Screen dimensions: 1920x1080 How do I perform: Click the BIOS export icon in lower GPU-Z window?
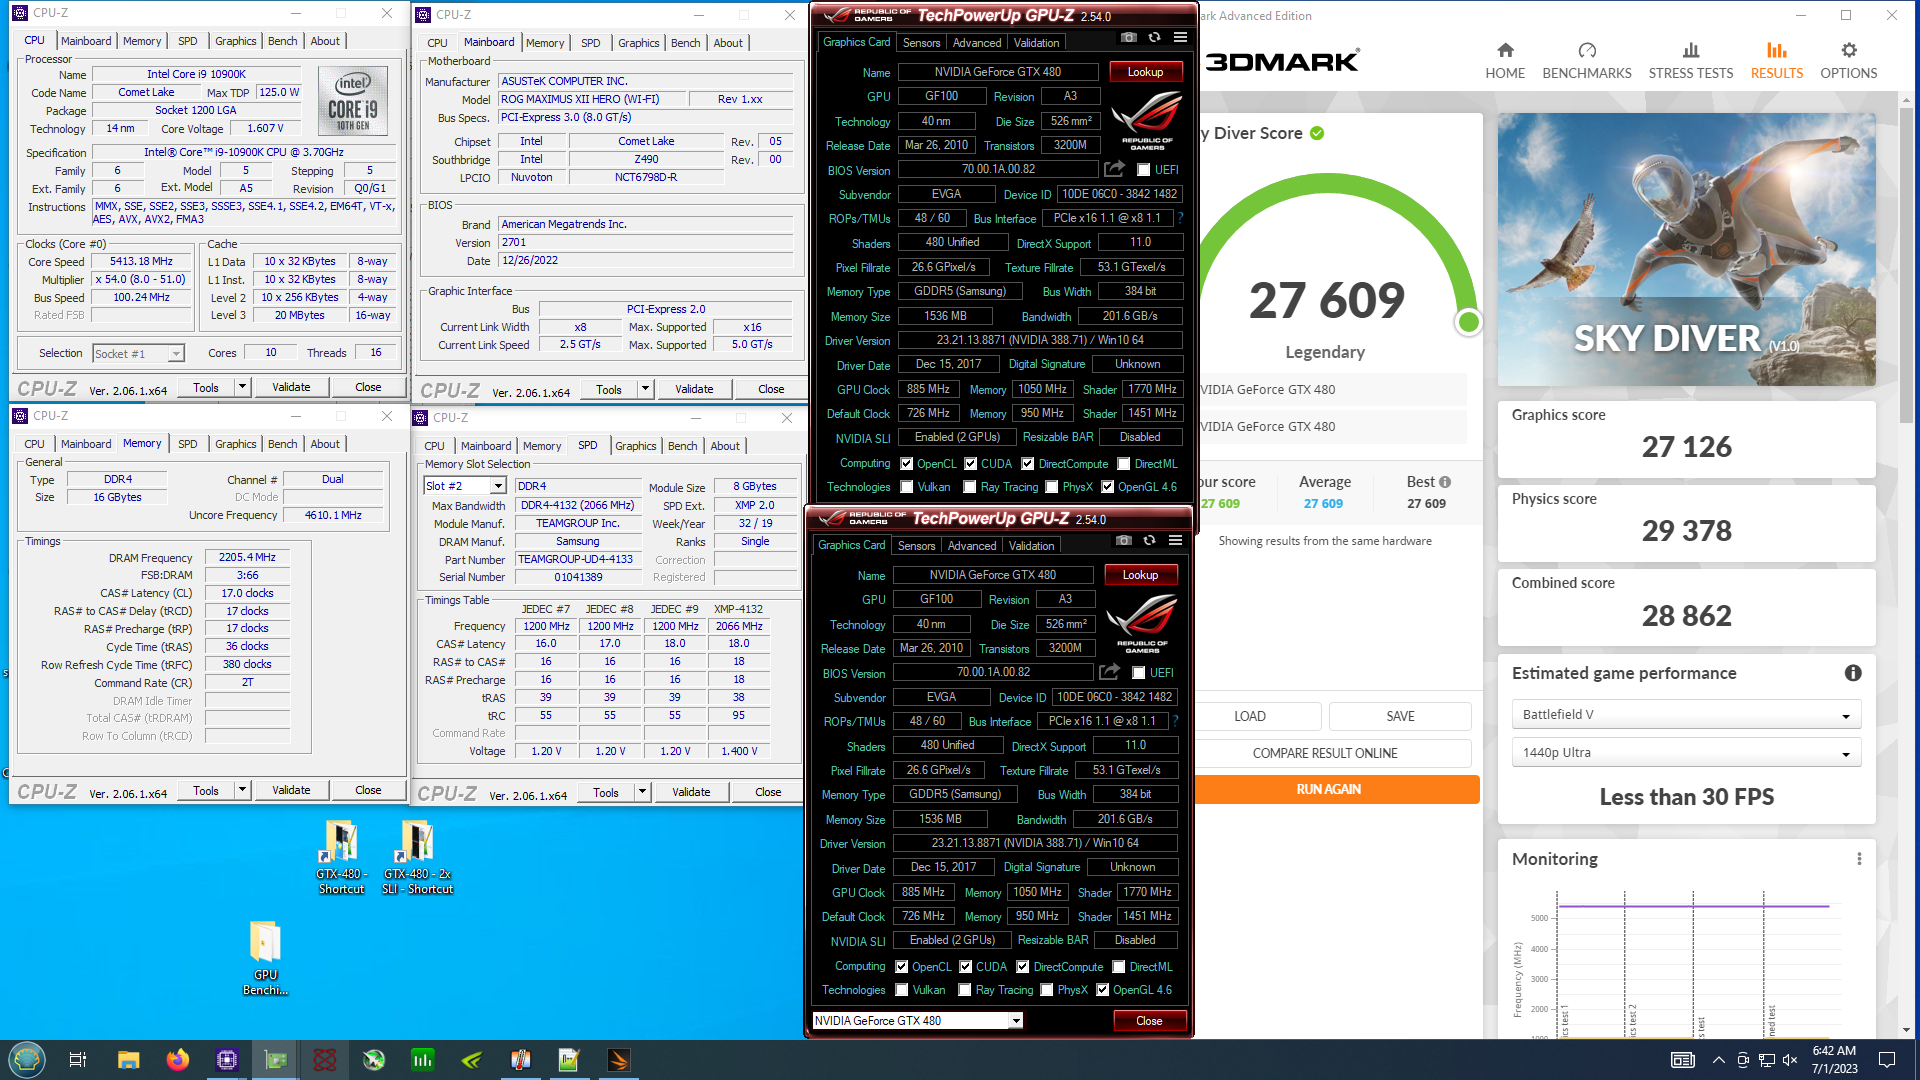pos(1109,672)
